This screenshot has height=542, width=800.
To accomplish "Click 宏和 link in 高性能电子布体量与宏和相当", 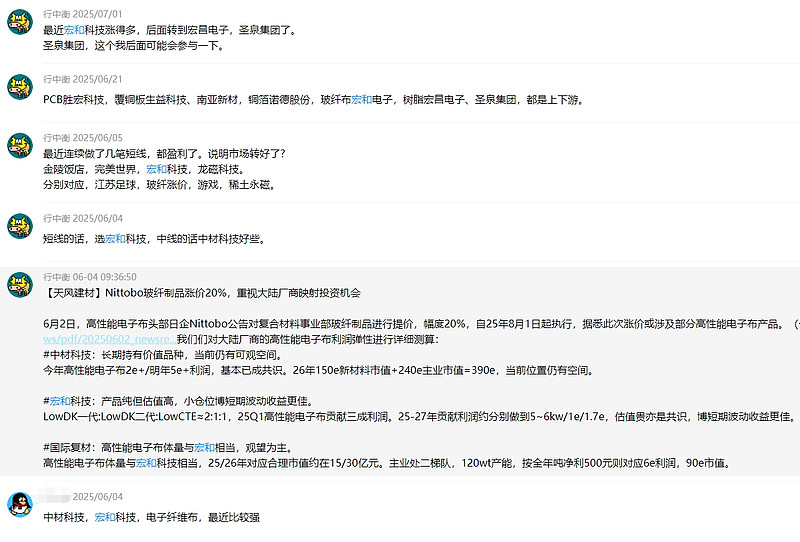I will [x=204, y=448].
